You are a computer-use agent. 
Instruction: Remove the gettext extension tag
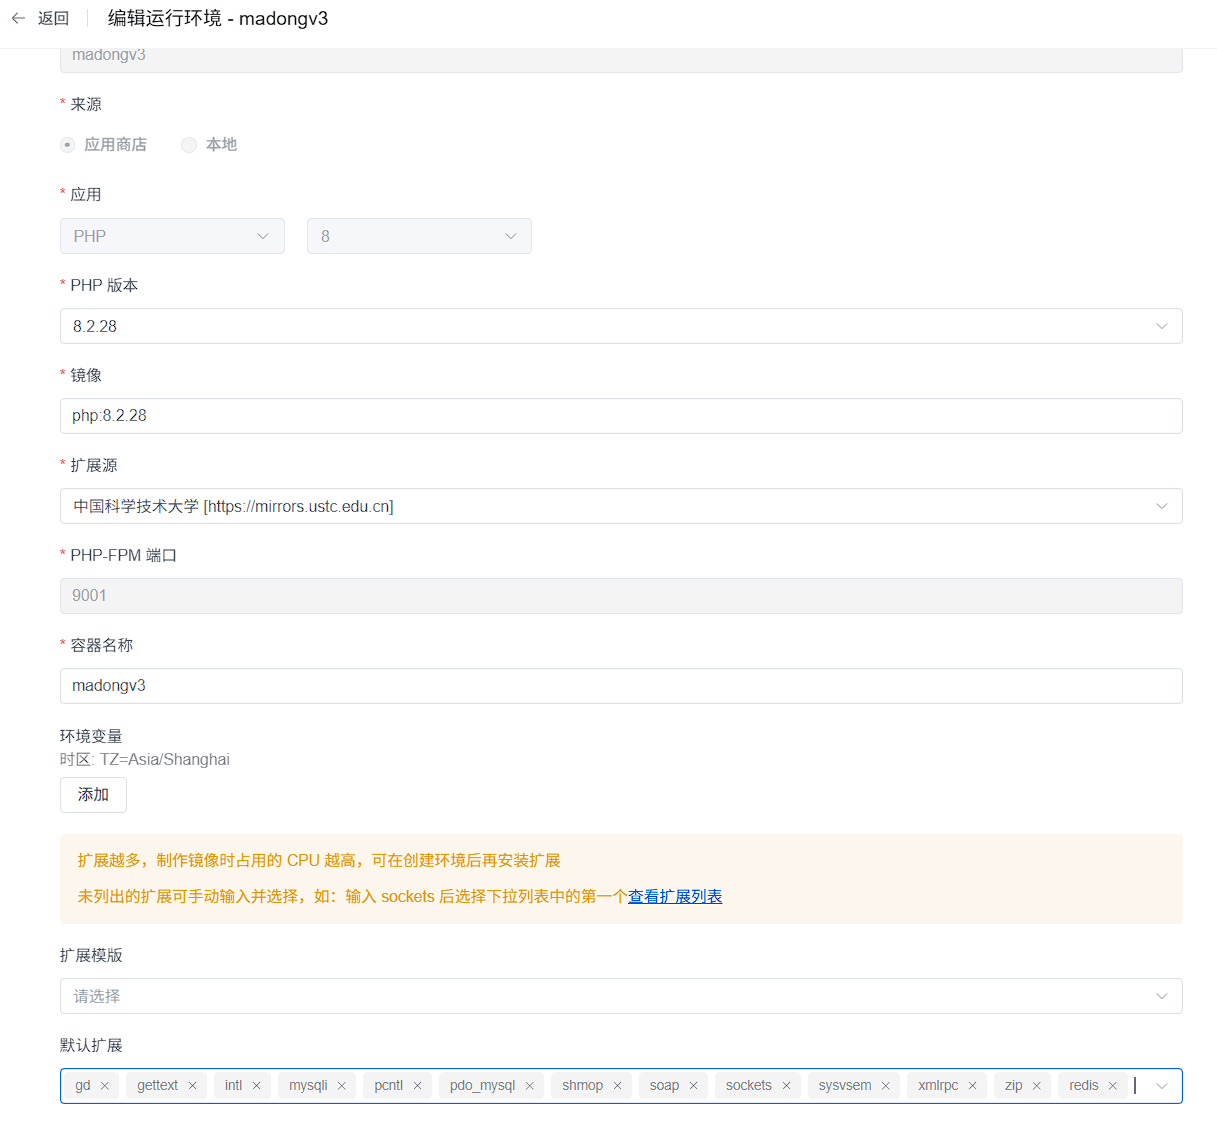coord(192,1086)
